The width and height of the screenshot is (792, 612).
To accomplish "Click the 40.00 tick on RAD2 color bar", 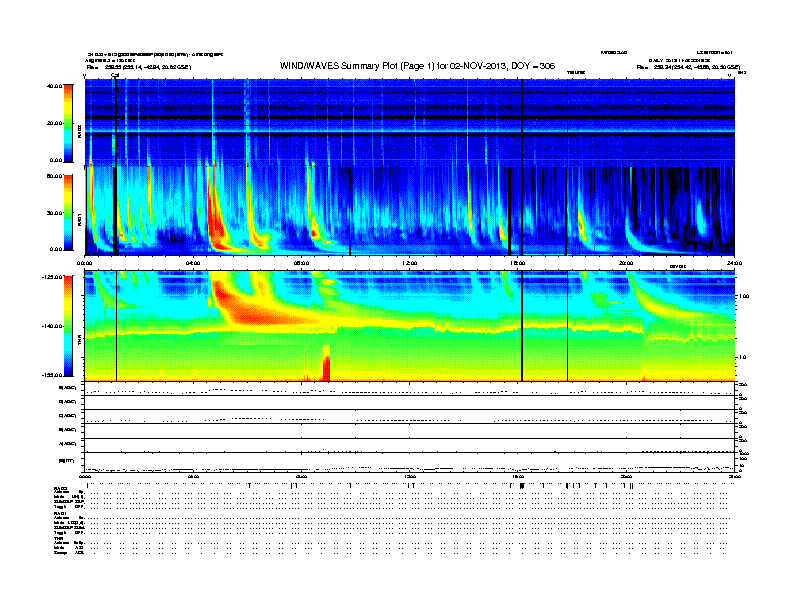I will (x=55, y=86).
